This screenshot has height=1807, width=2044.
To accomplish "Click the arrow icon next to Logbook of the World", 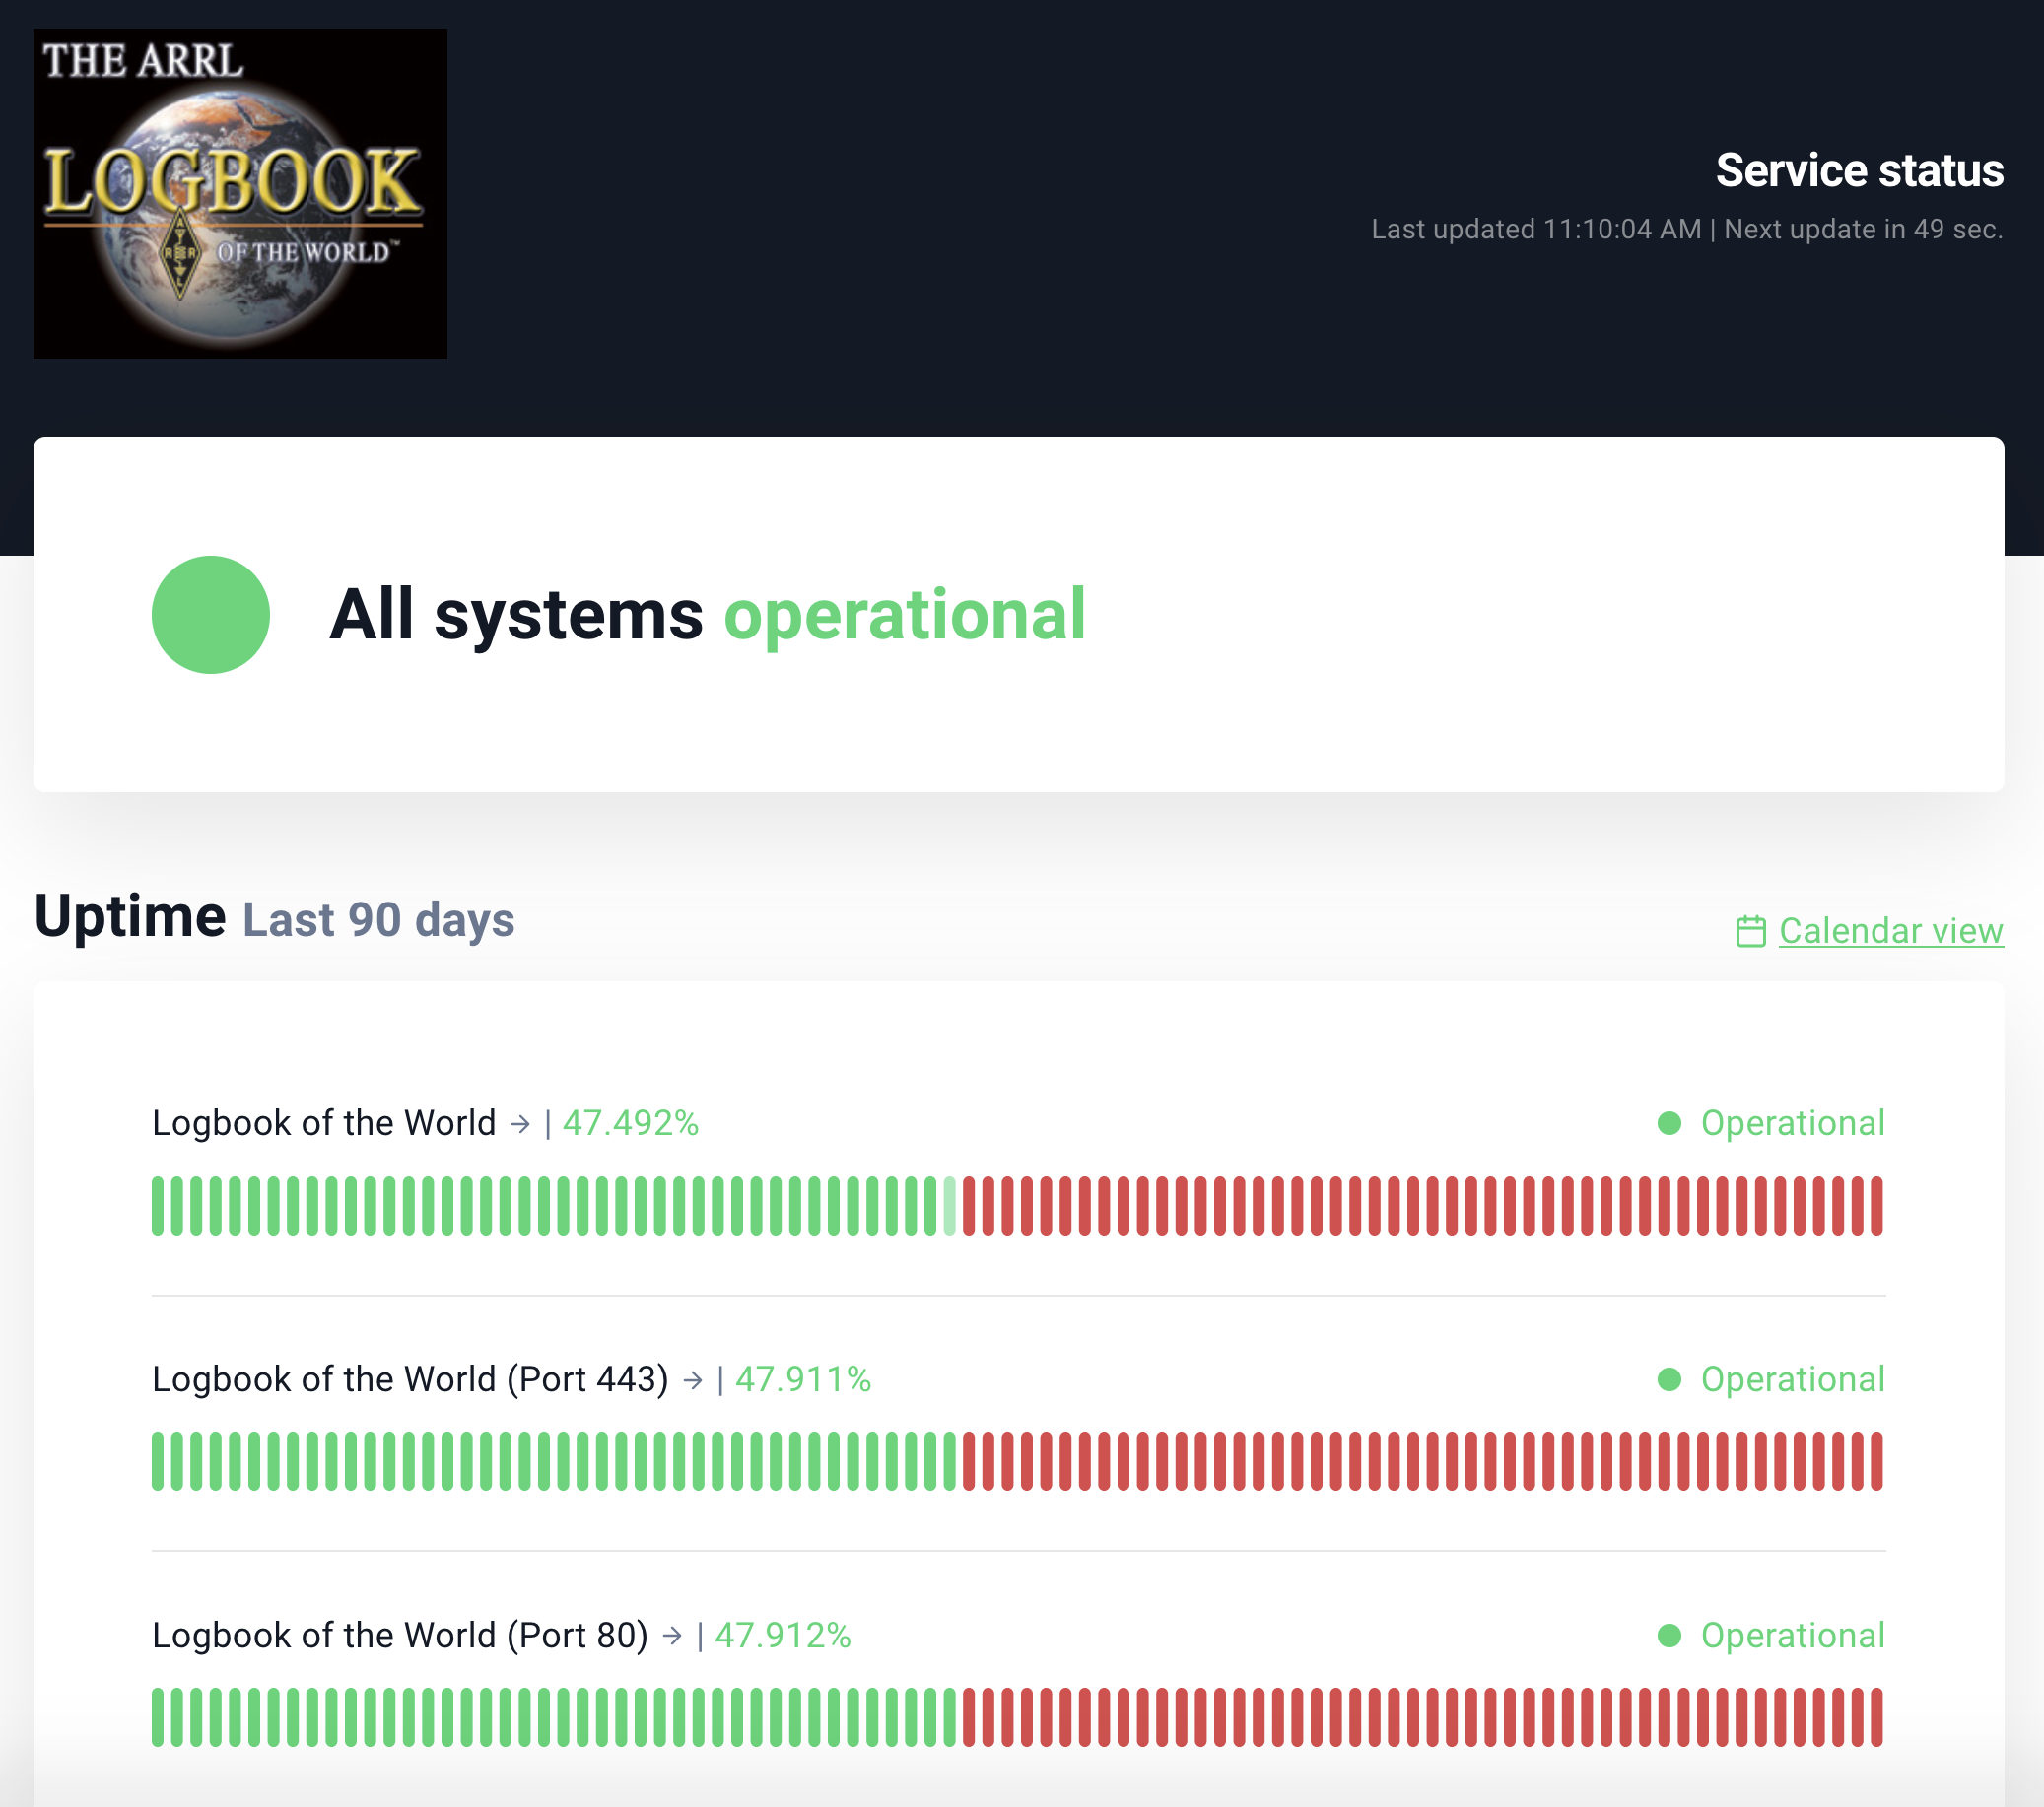I will click(x=520, y=1124).
